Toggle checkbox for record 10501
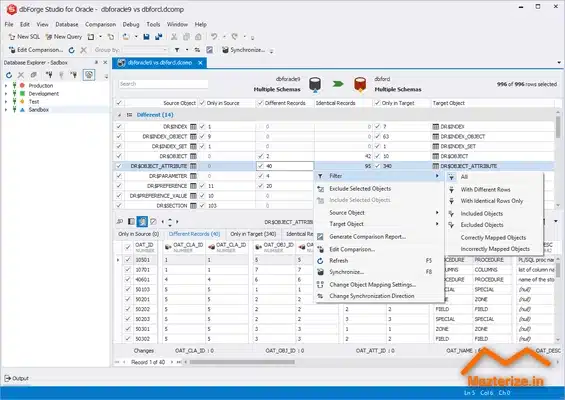The width and height of the screenshot is (565, 400). pyautogui.click(x=128, y=259)
